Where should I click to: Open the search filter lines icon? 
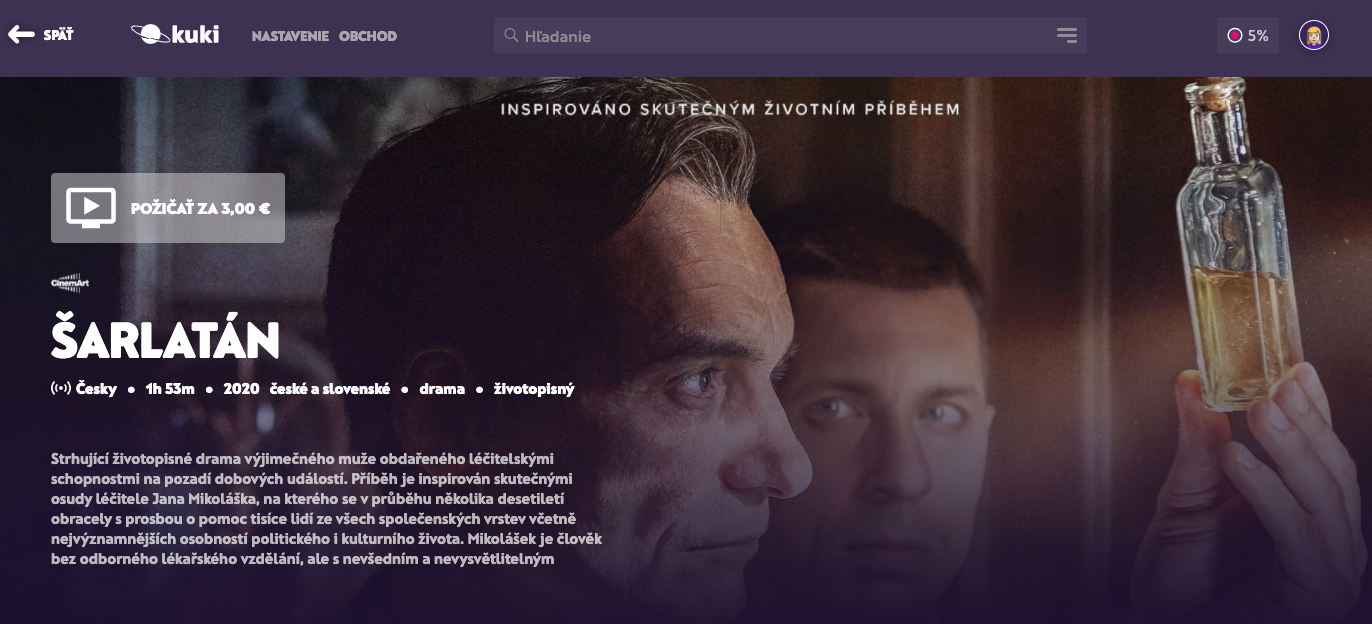pyautogui.click(x=1066, y=35)
